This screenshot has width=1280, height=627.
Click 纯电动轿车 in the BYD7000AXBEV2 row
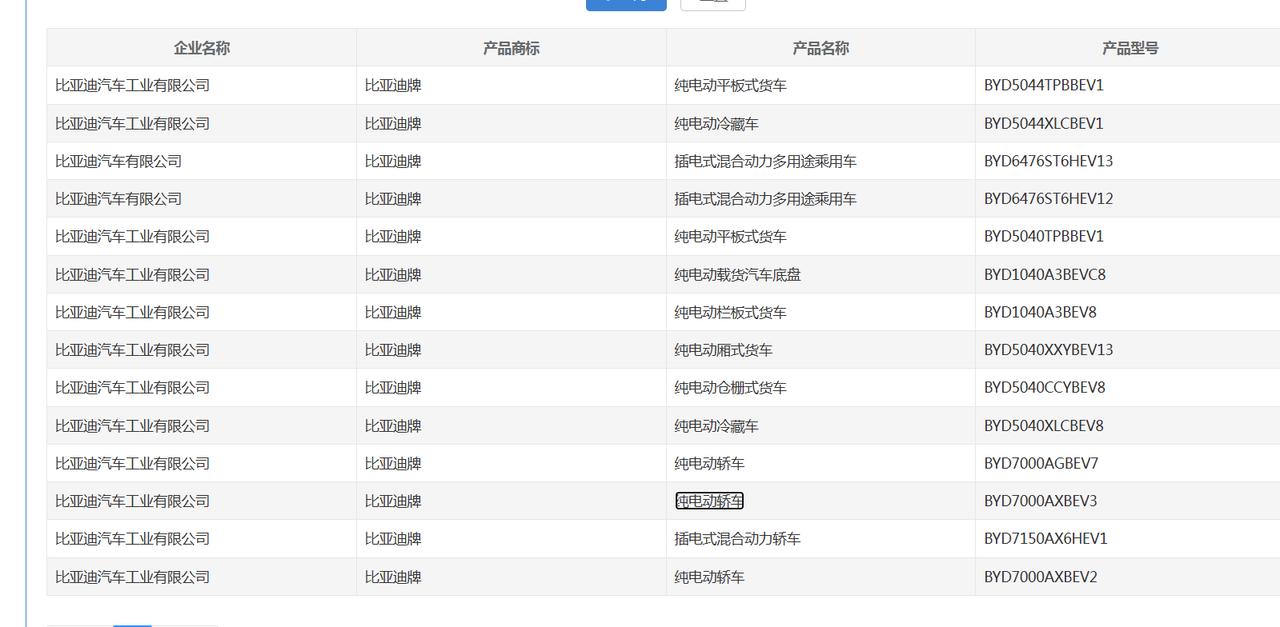tap(710, 577)
